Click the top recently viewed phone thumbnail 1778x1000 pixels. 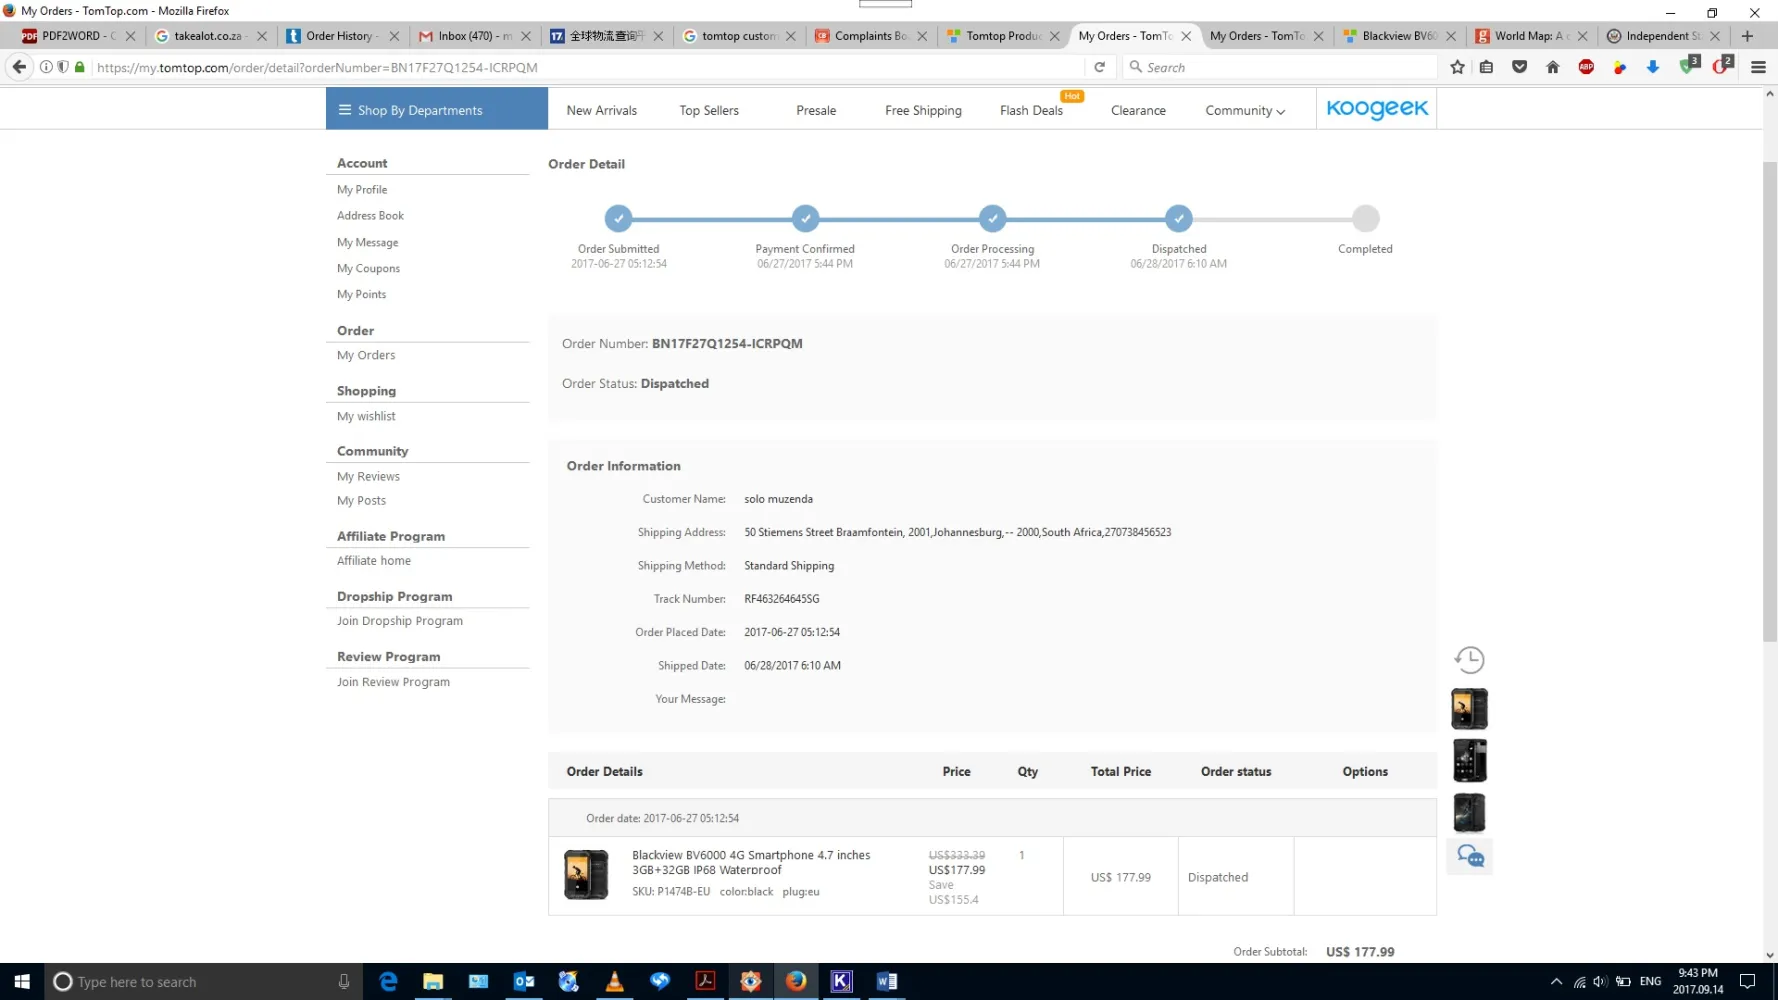pyautogui.click(x=1469, y=709)
